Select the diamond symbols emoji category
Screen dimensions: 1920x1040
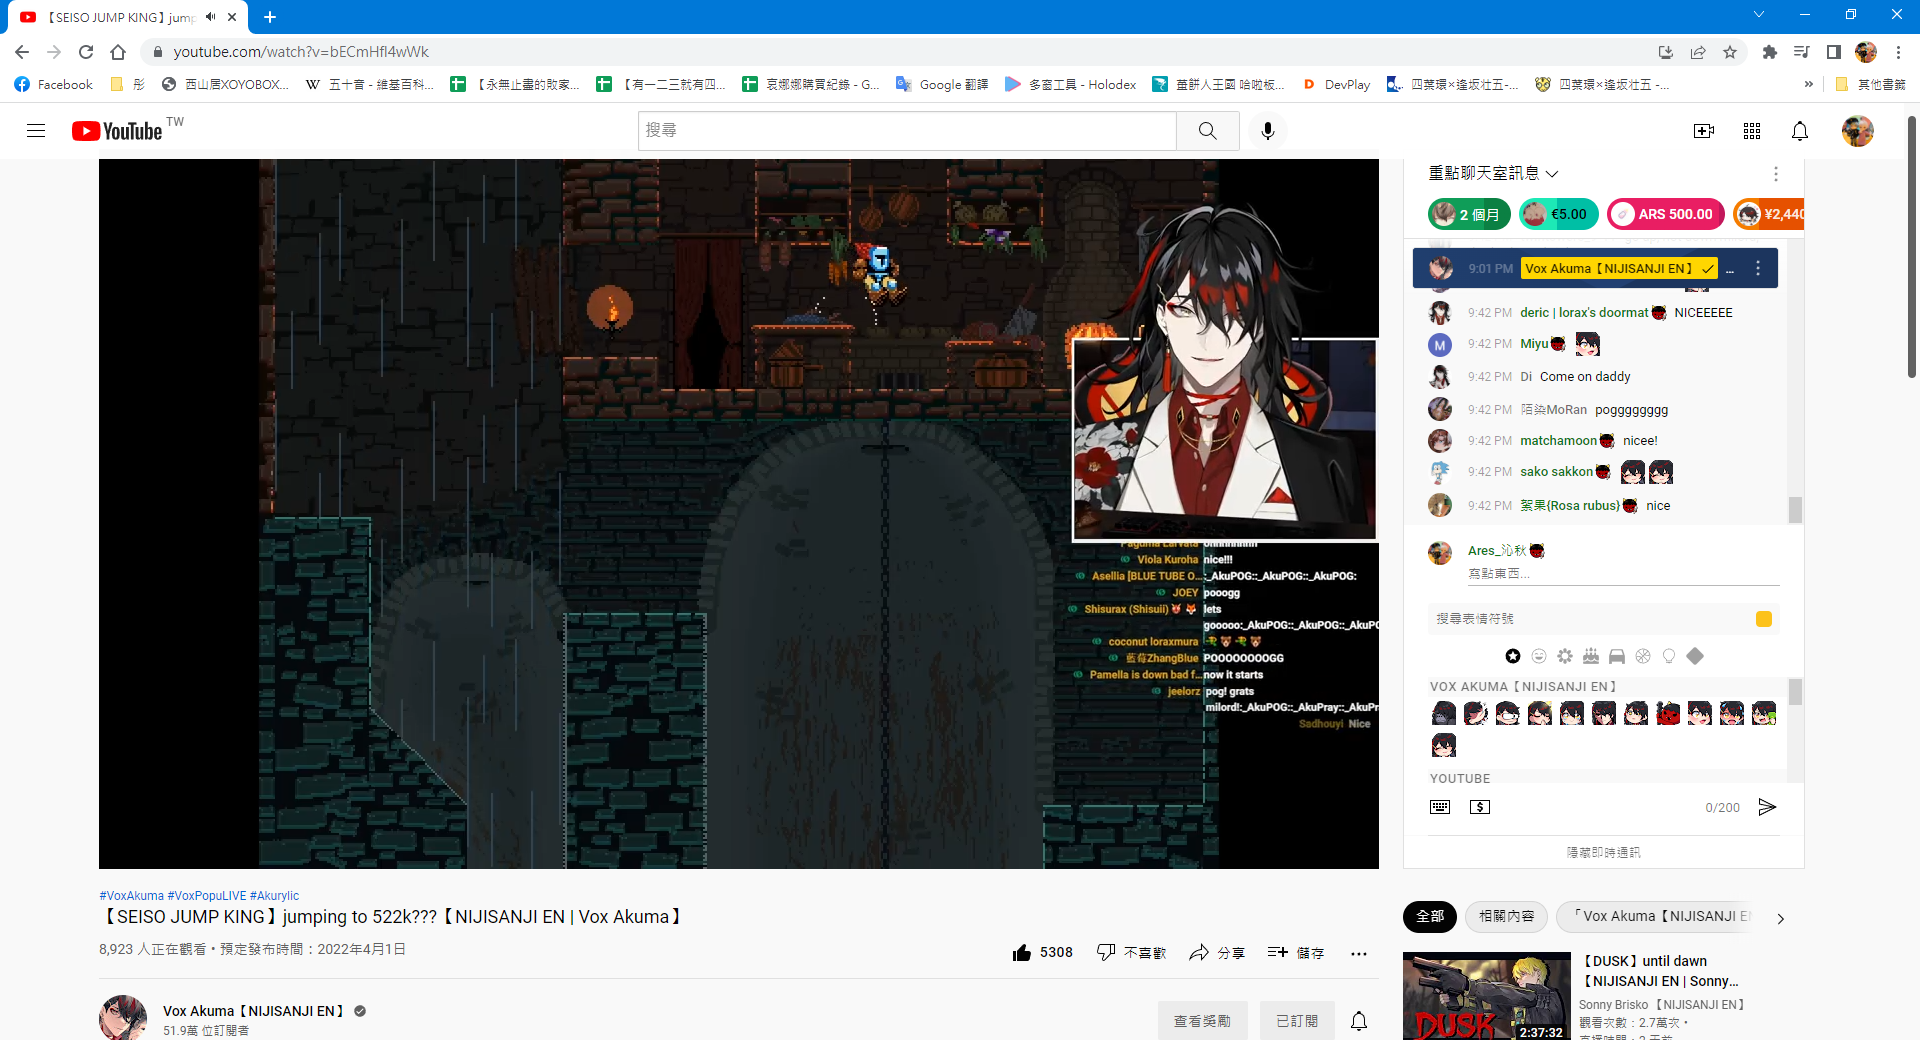1695,656
